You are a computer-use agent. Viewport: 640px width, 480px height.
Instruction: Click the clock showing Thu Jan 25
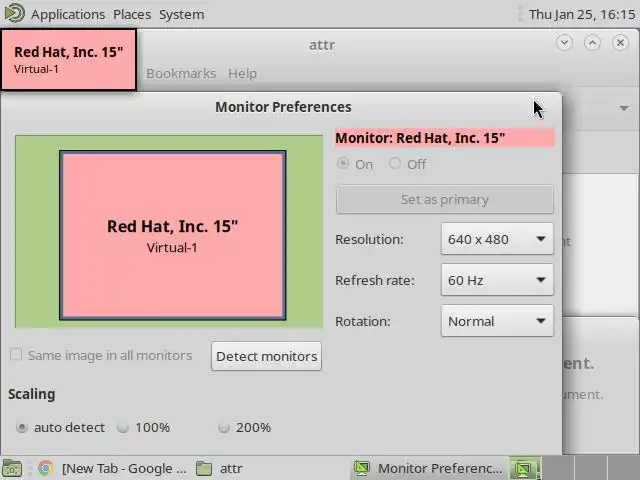pos(582,14)
